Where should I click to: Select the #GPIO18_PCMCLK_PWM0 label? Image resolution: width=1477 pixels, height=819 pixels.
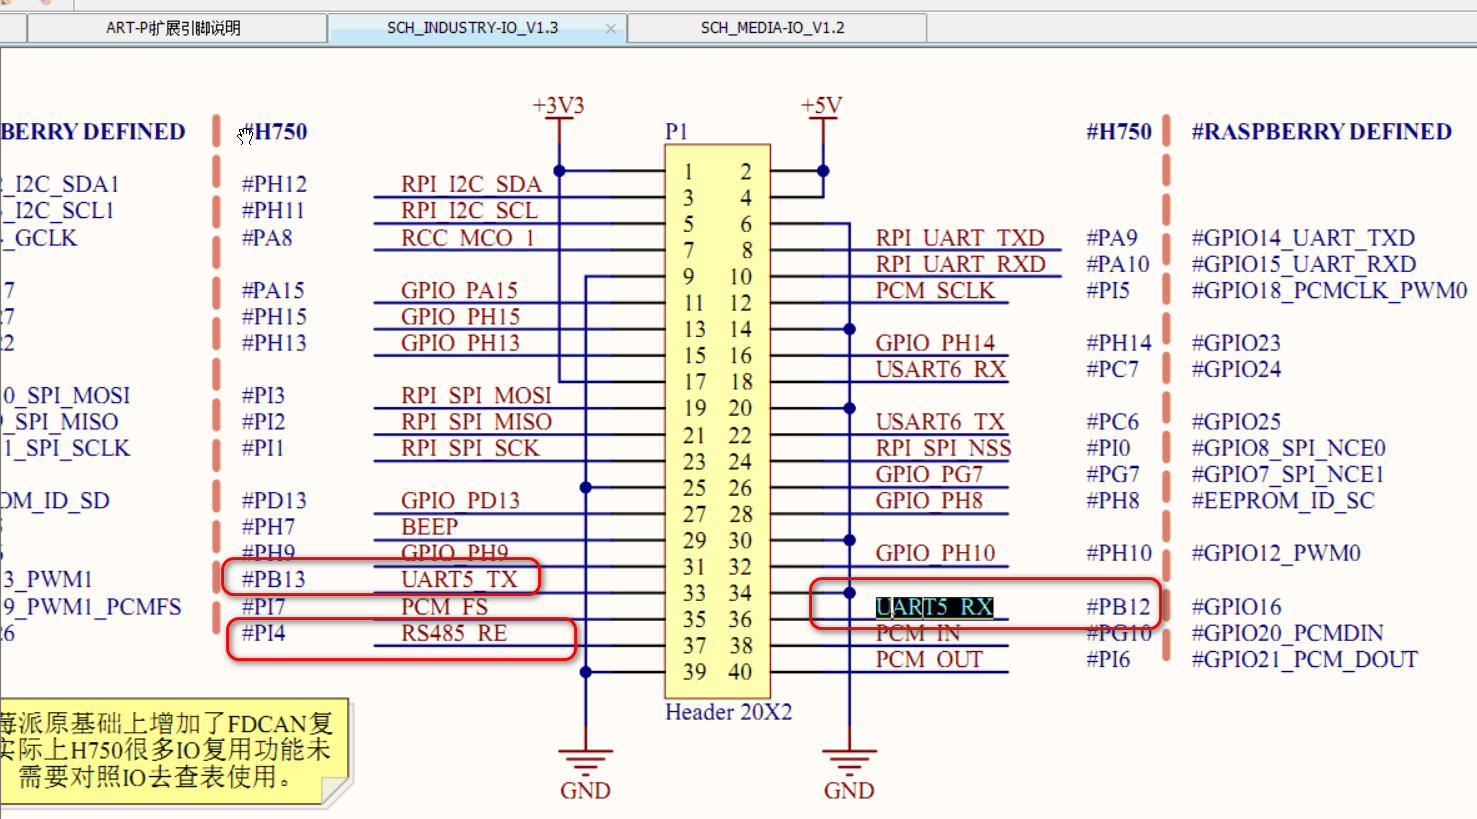coord(1329,291)
